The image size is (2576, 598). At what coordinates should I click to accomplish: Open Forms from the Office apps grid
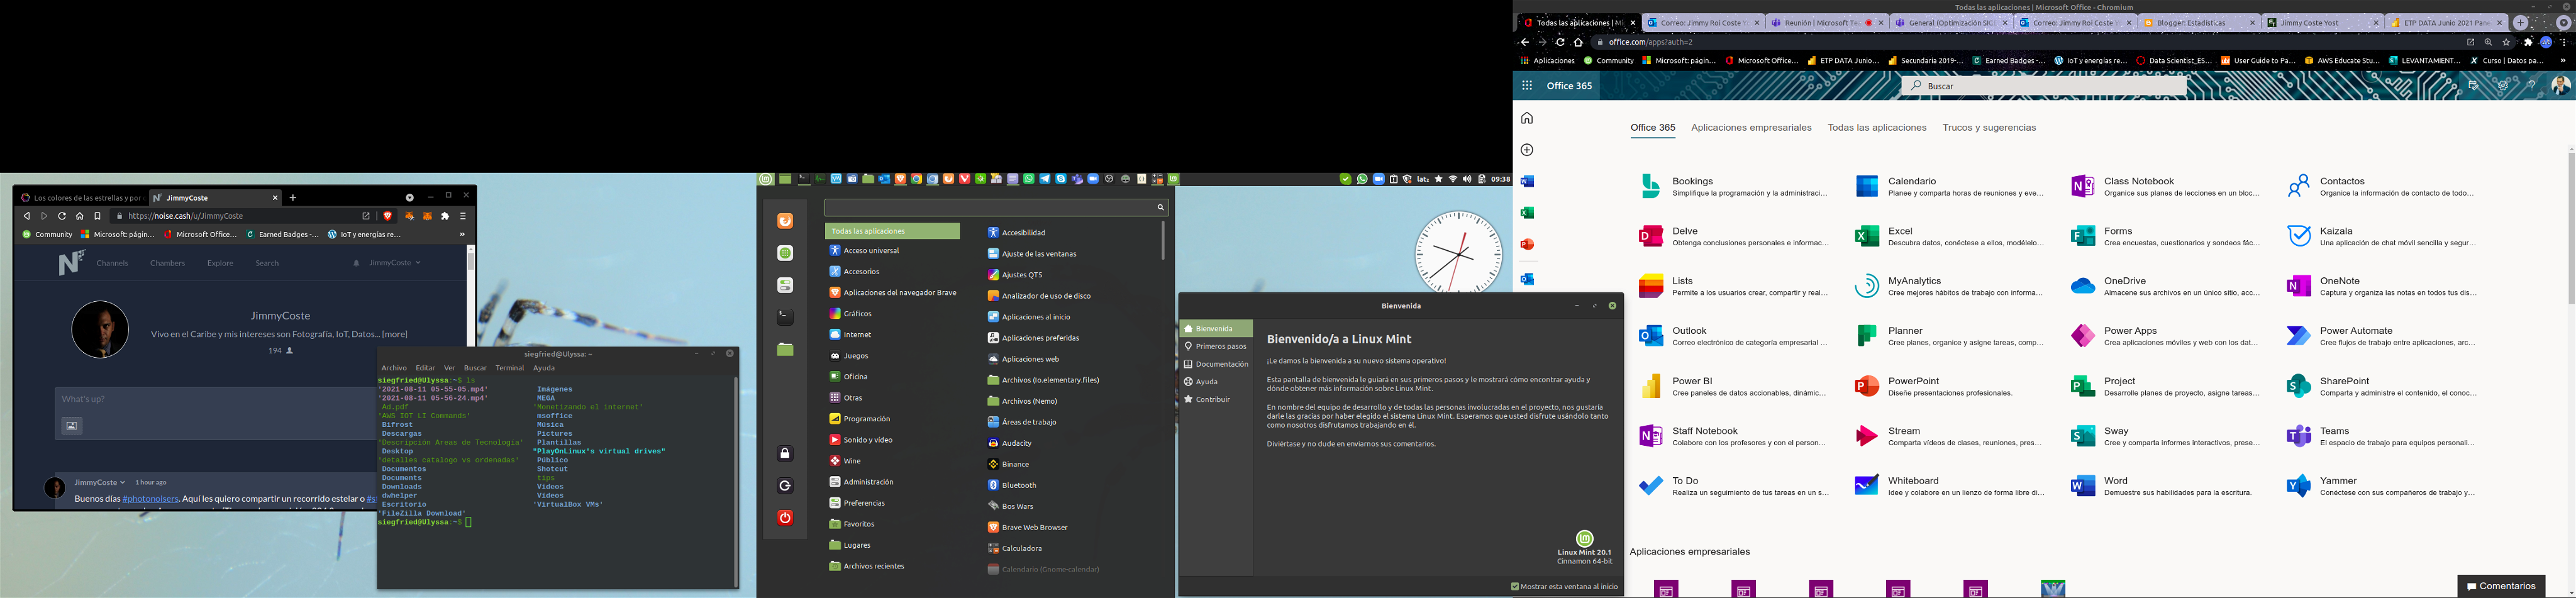coord(2165,236)
